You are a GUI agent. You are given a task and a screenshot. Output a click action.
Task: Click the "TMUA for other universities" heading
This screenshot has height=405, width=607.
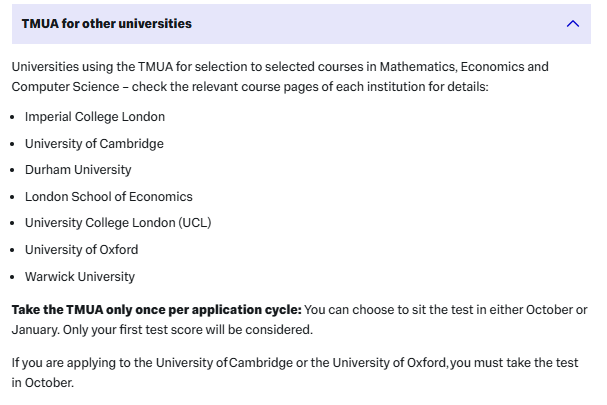[x=107, y=23]
